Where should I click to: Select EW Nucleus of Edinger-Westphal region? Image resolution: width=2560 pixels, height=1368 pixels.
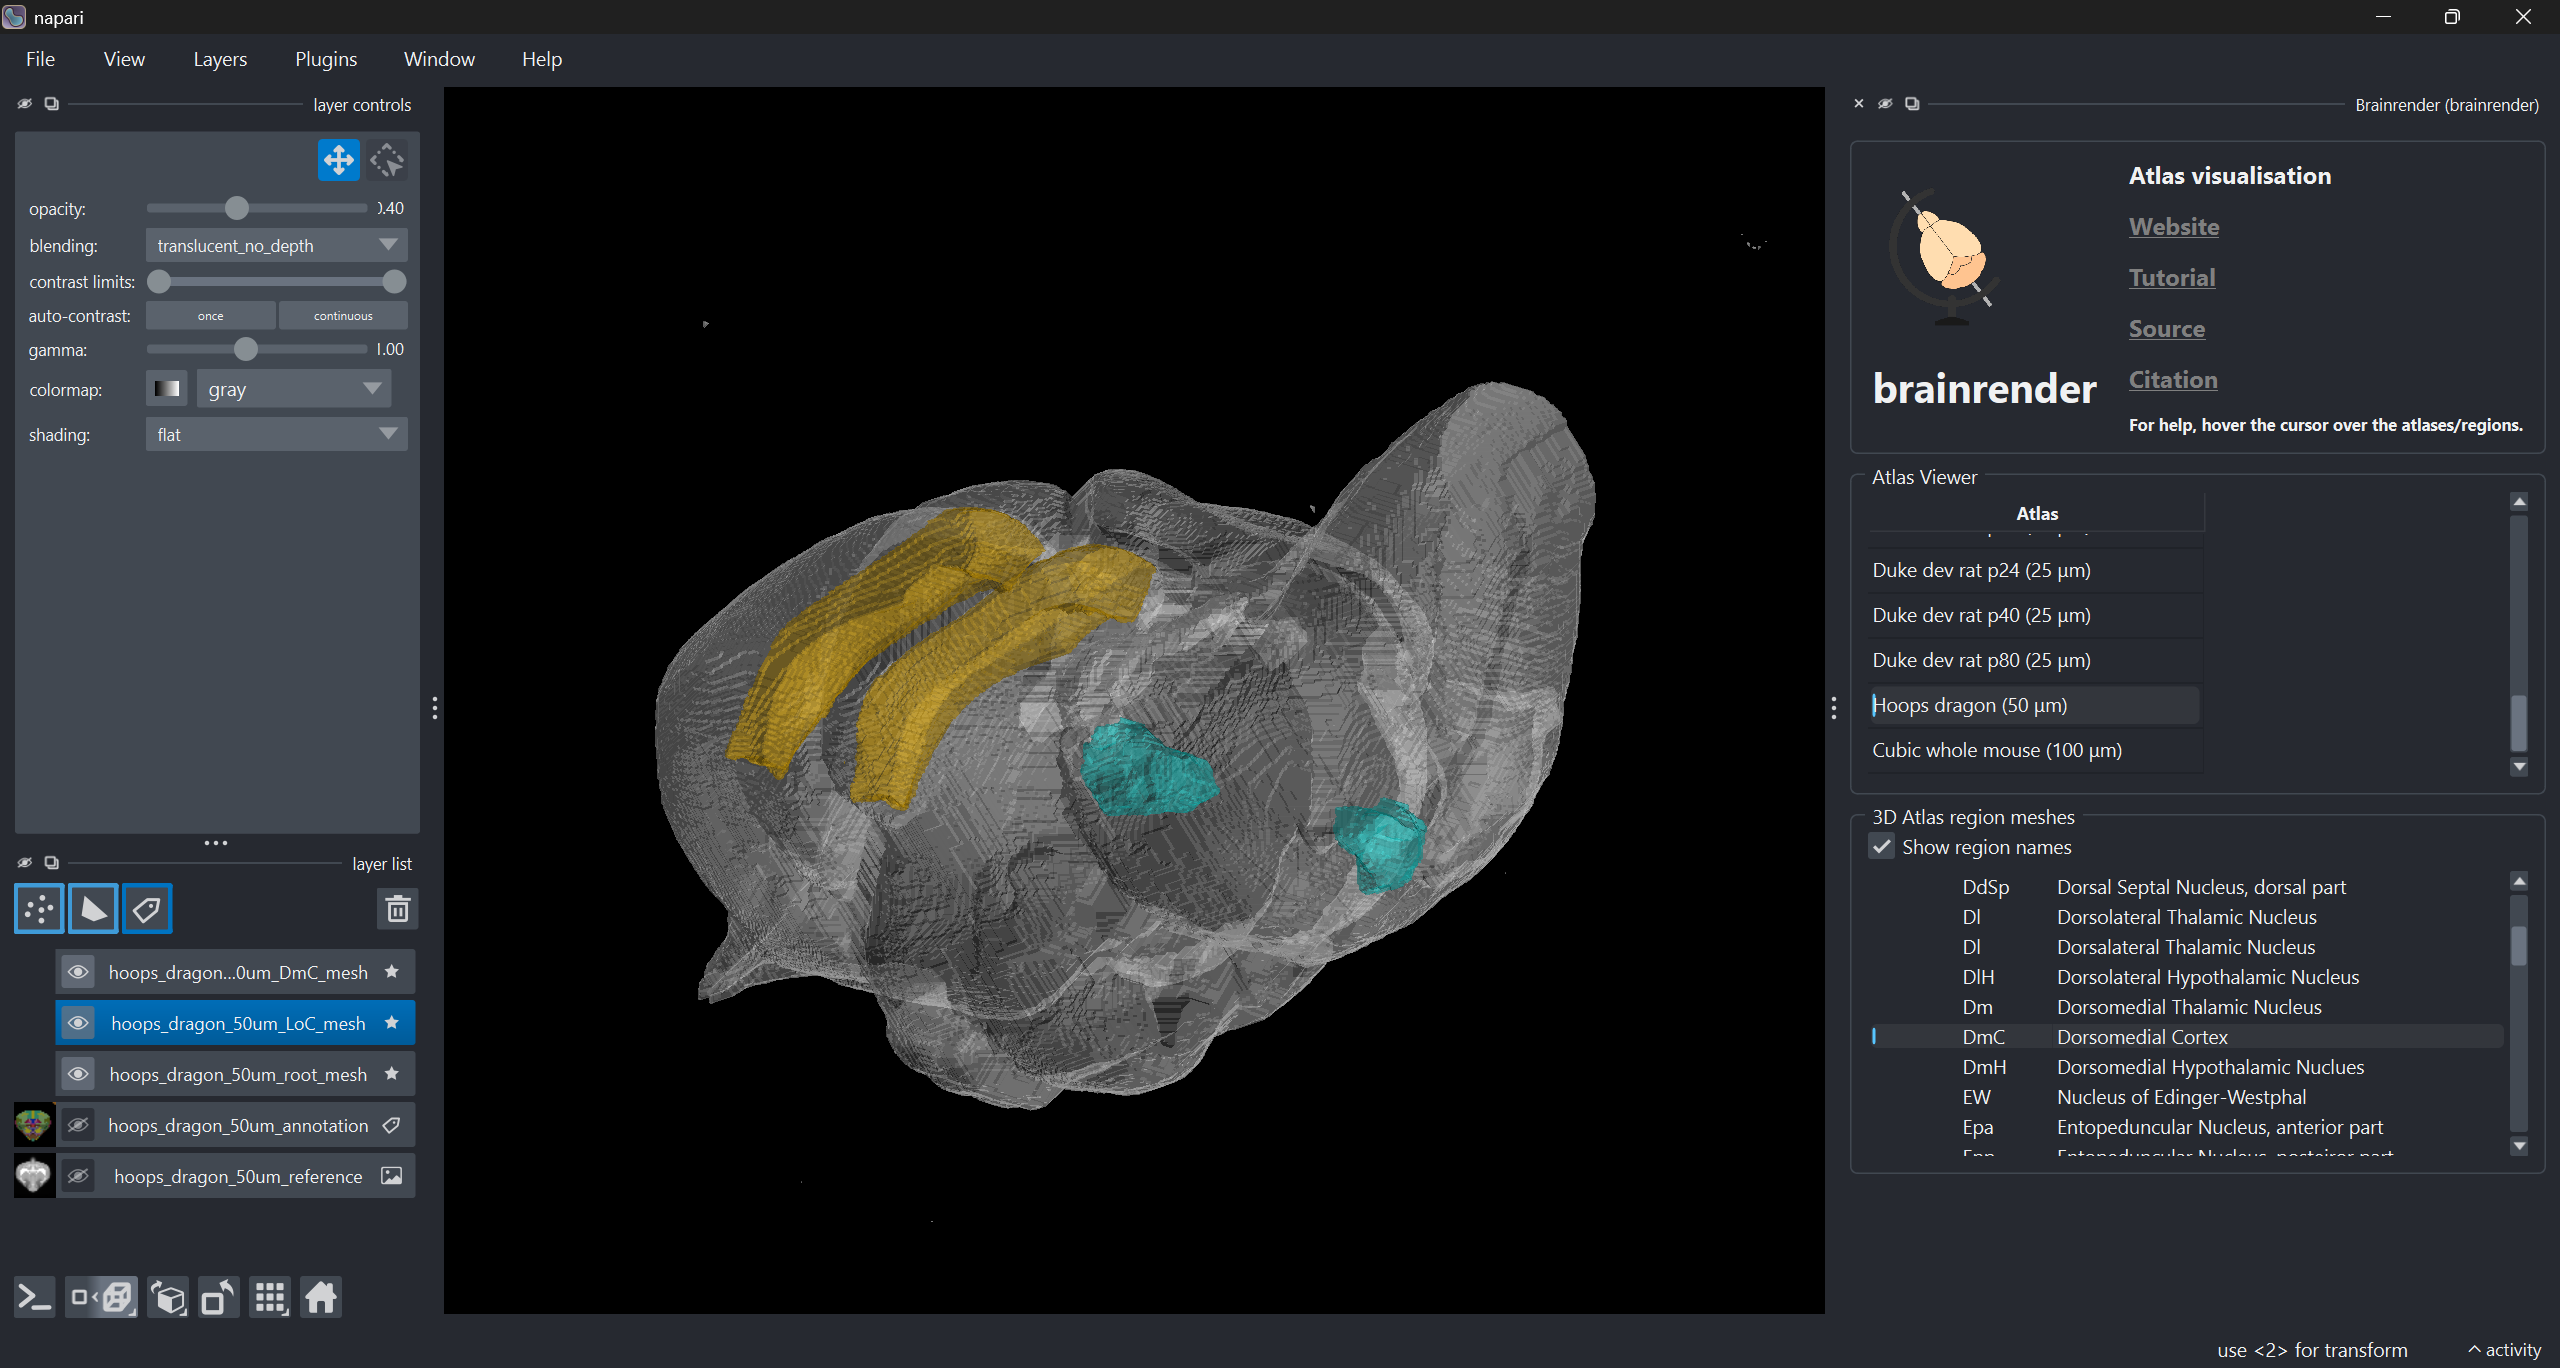[x=2187, y=1097]
